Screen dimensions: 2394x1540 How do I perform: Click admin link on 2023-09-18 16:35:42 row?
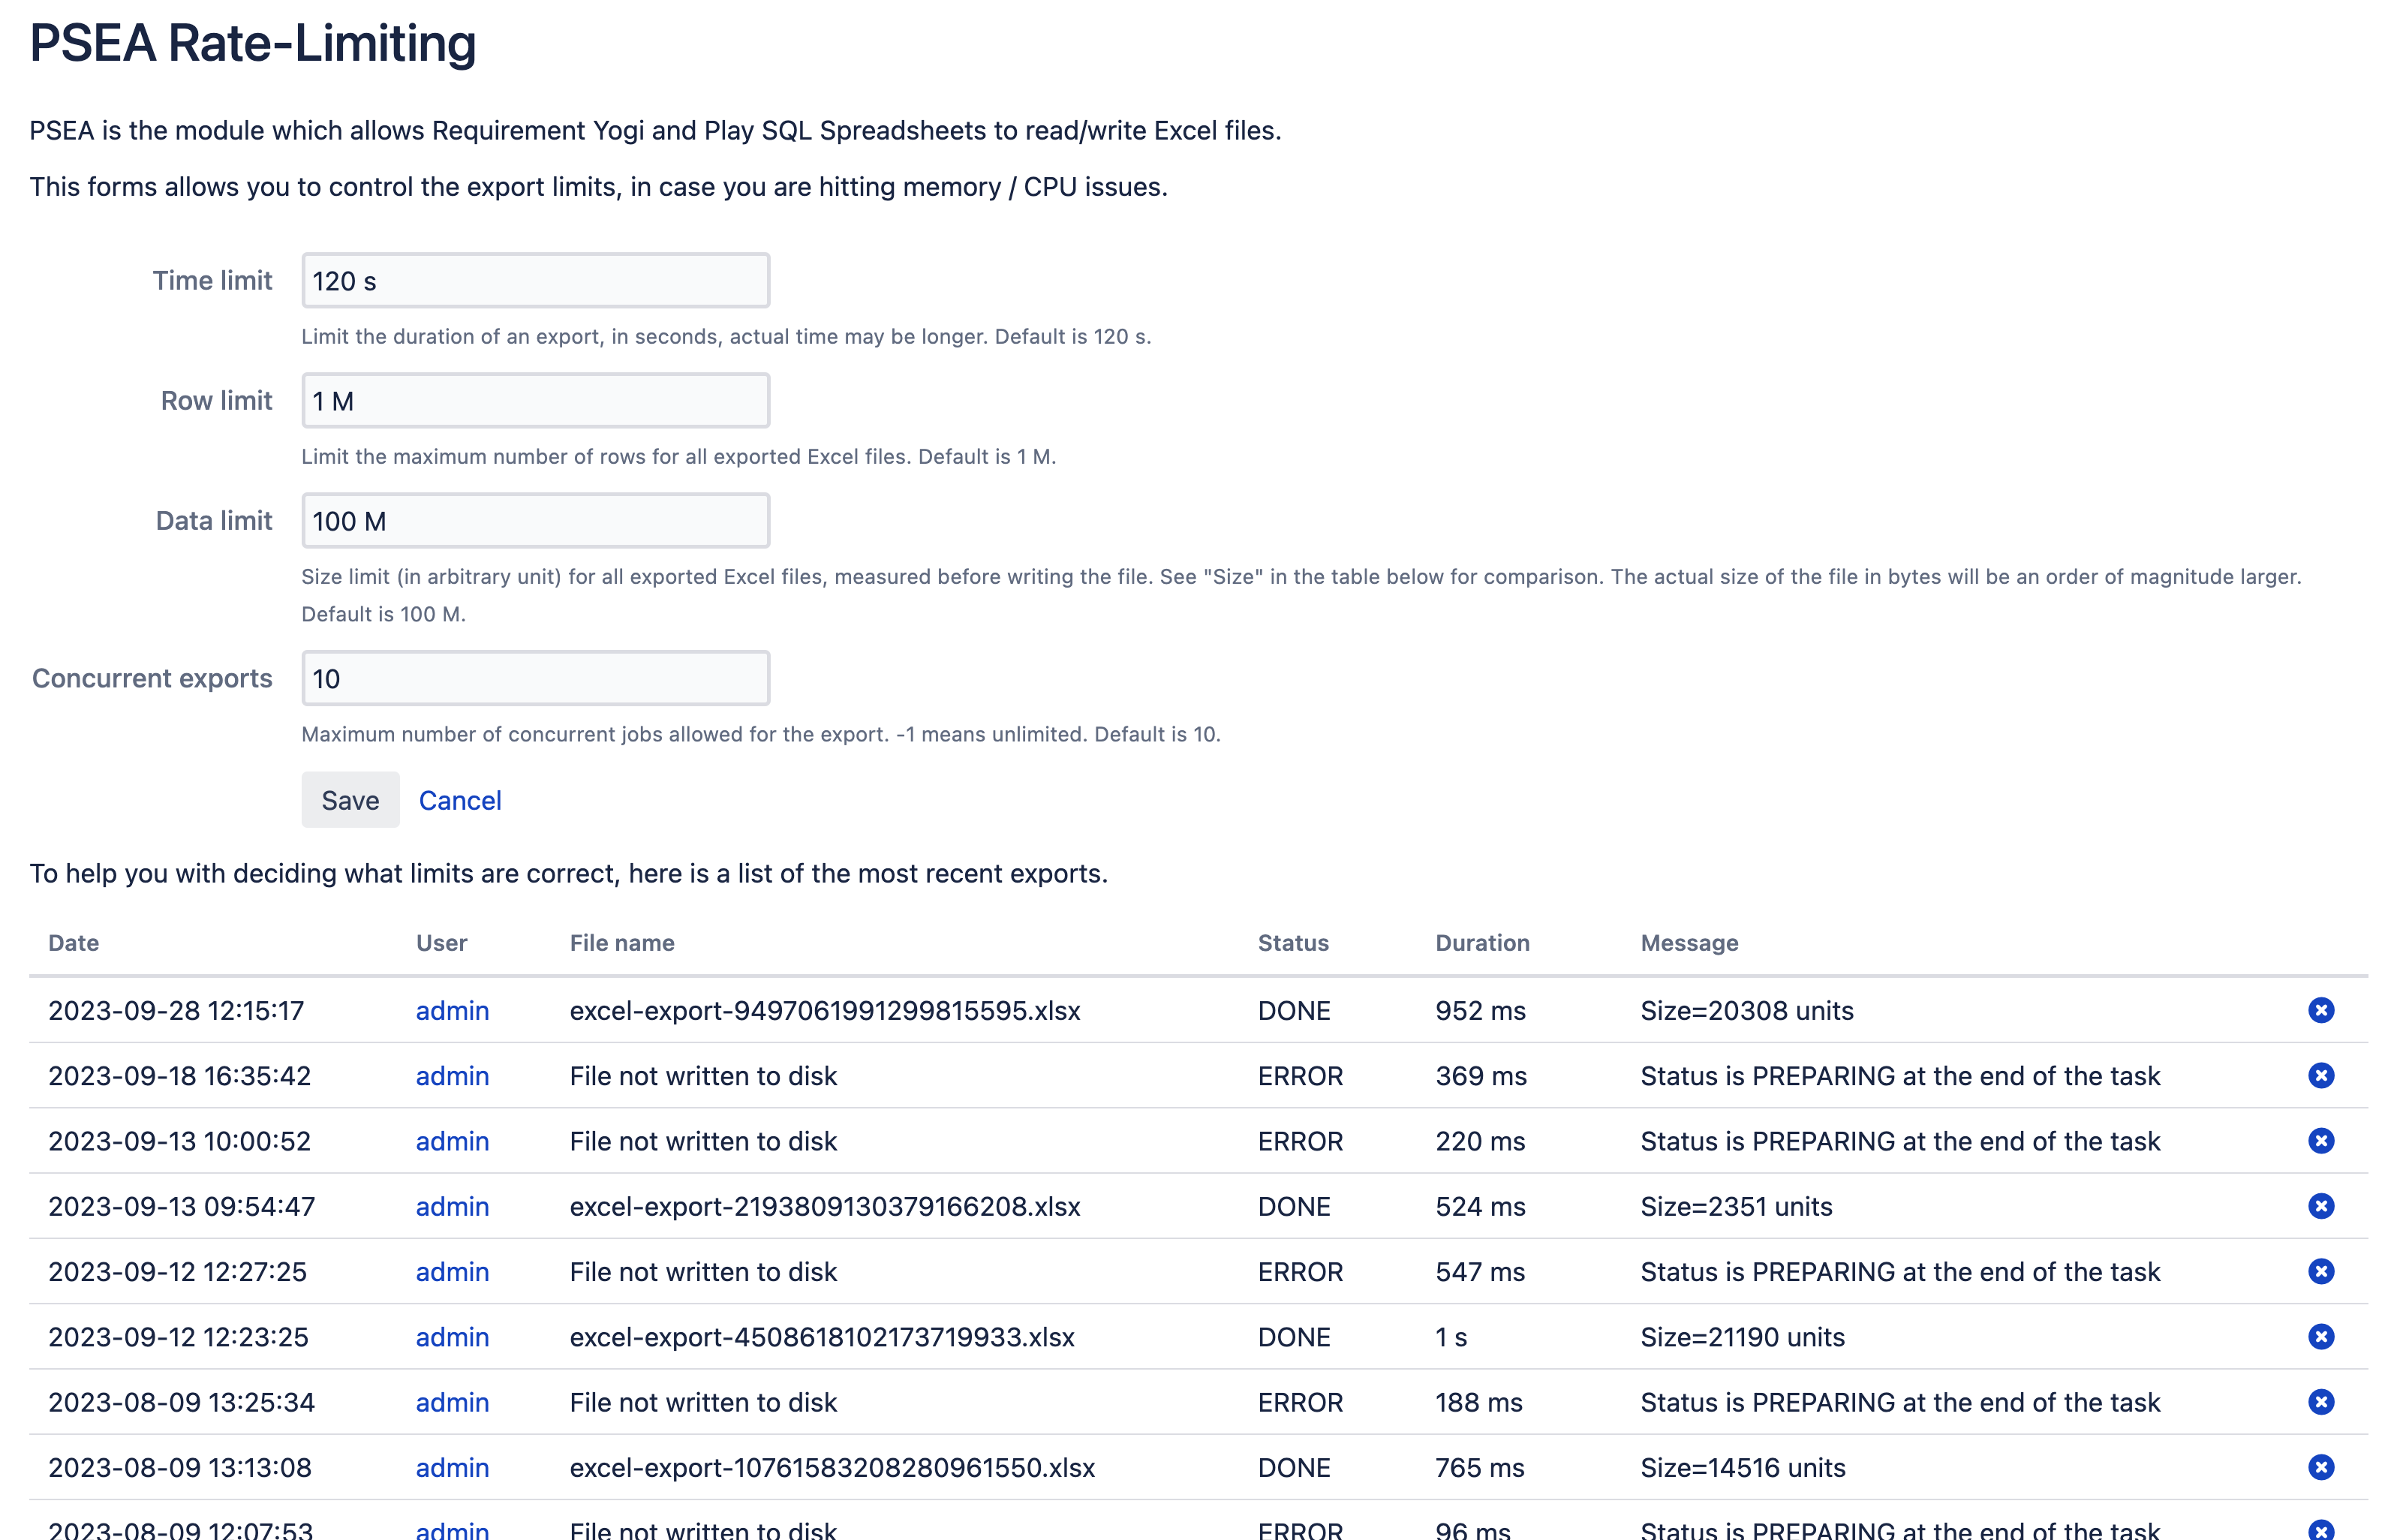[x=452, y=1075]
